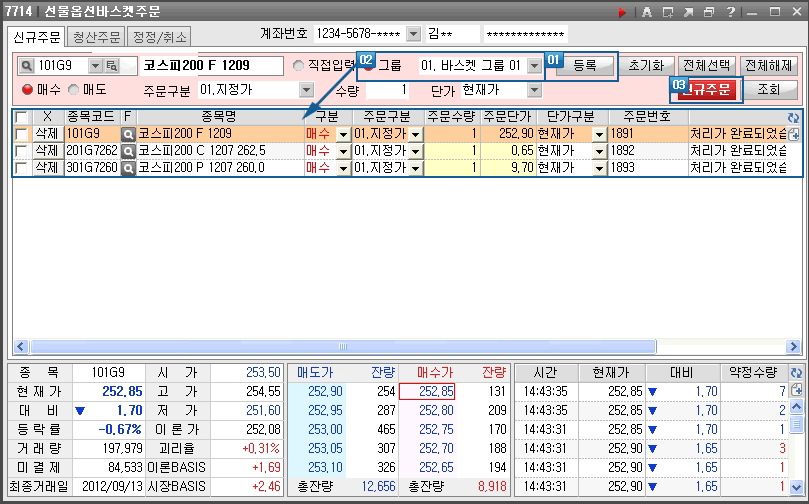Switch to the 신규주문 tab

[x=37, y=37]
